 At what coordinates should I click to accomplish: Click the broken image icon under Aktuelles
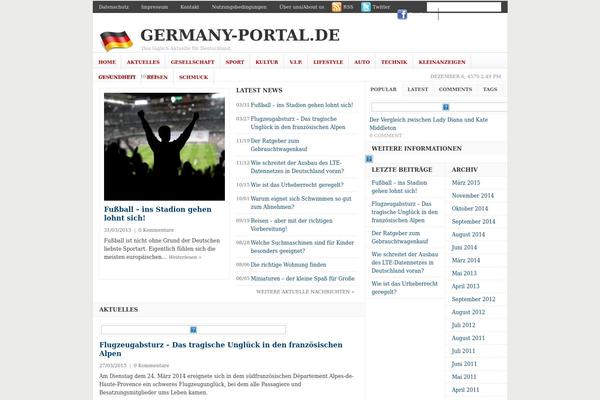(x=194, y=330)
